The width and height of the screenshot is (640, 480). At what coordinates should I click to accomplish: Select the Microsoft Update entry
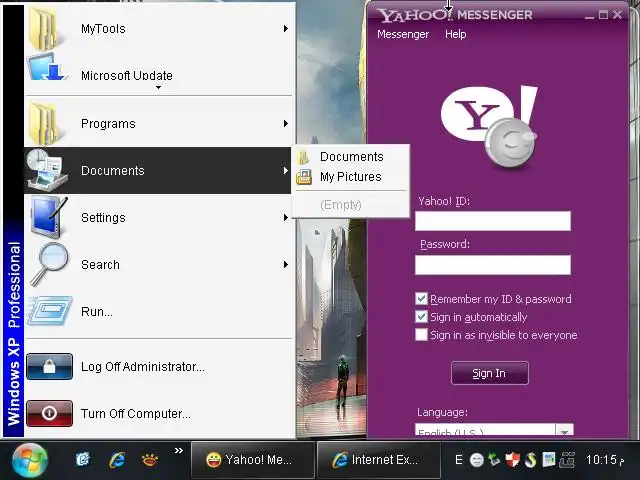pos(159,73)
